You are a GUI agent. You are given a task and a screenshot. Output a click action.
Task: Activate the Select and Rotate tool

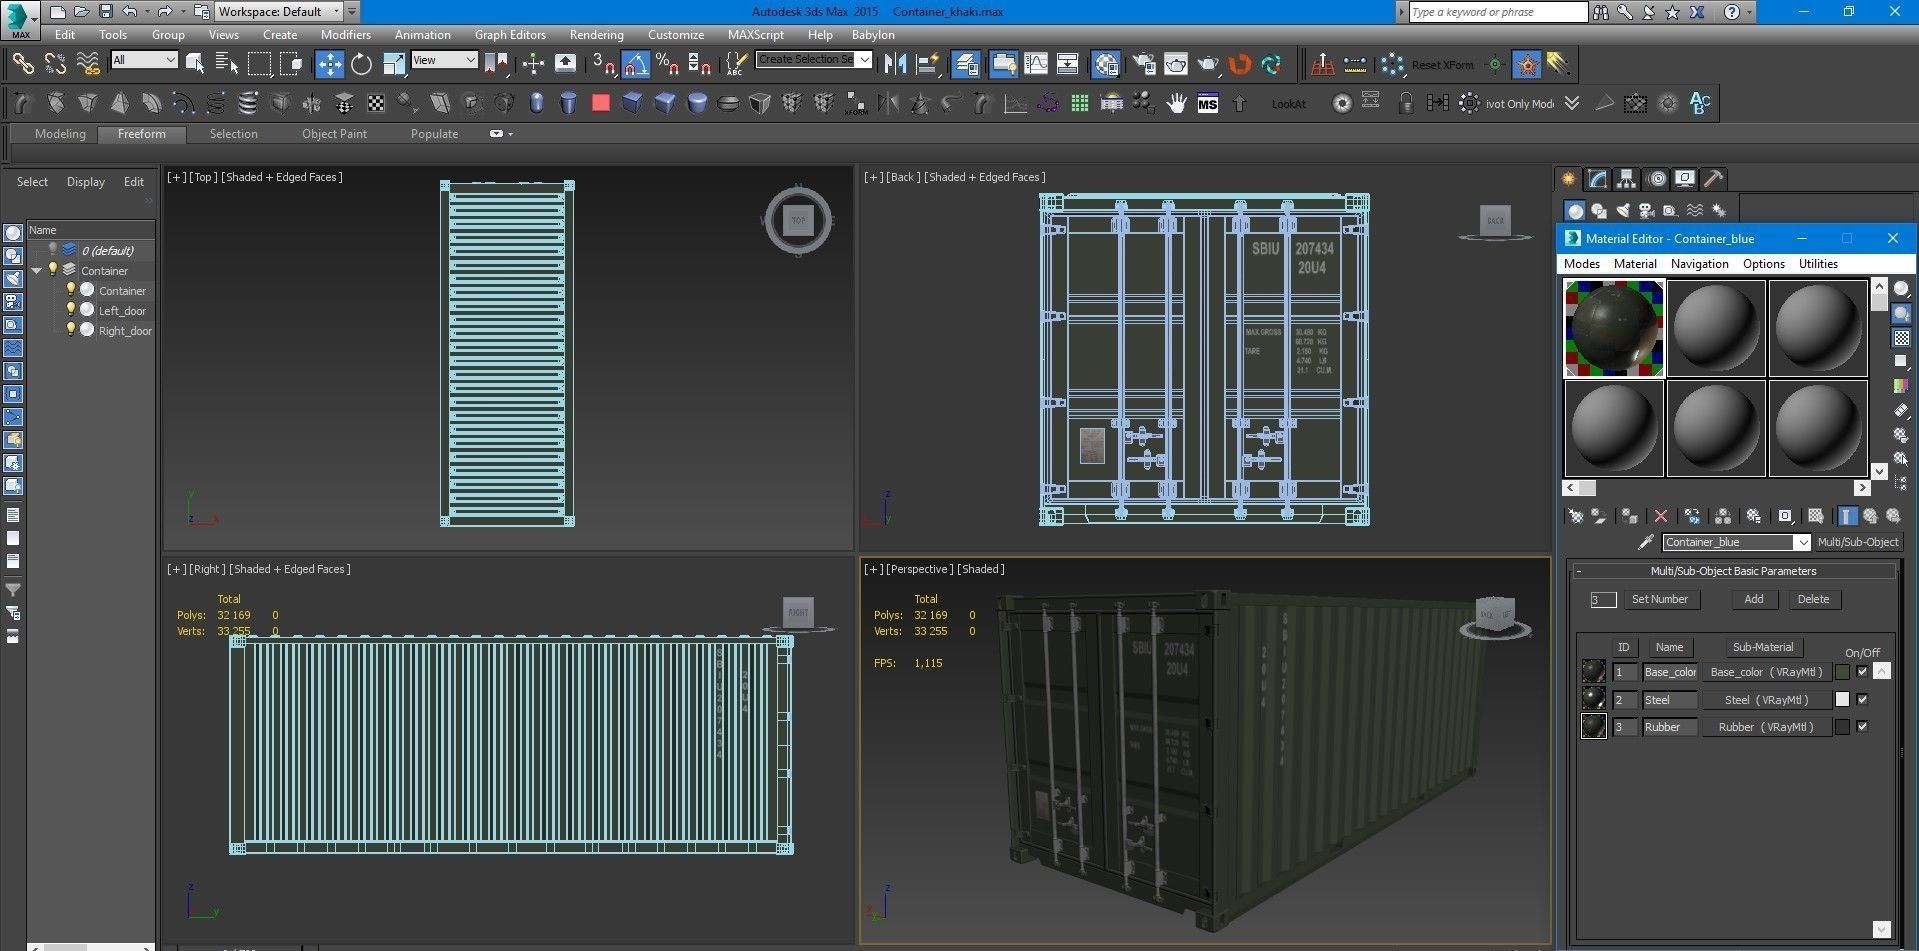tap(361, 64)
